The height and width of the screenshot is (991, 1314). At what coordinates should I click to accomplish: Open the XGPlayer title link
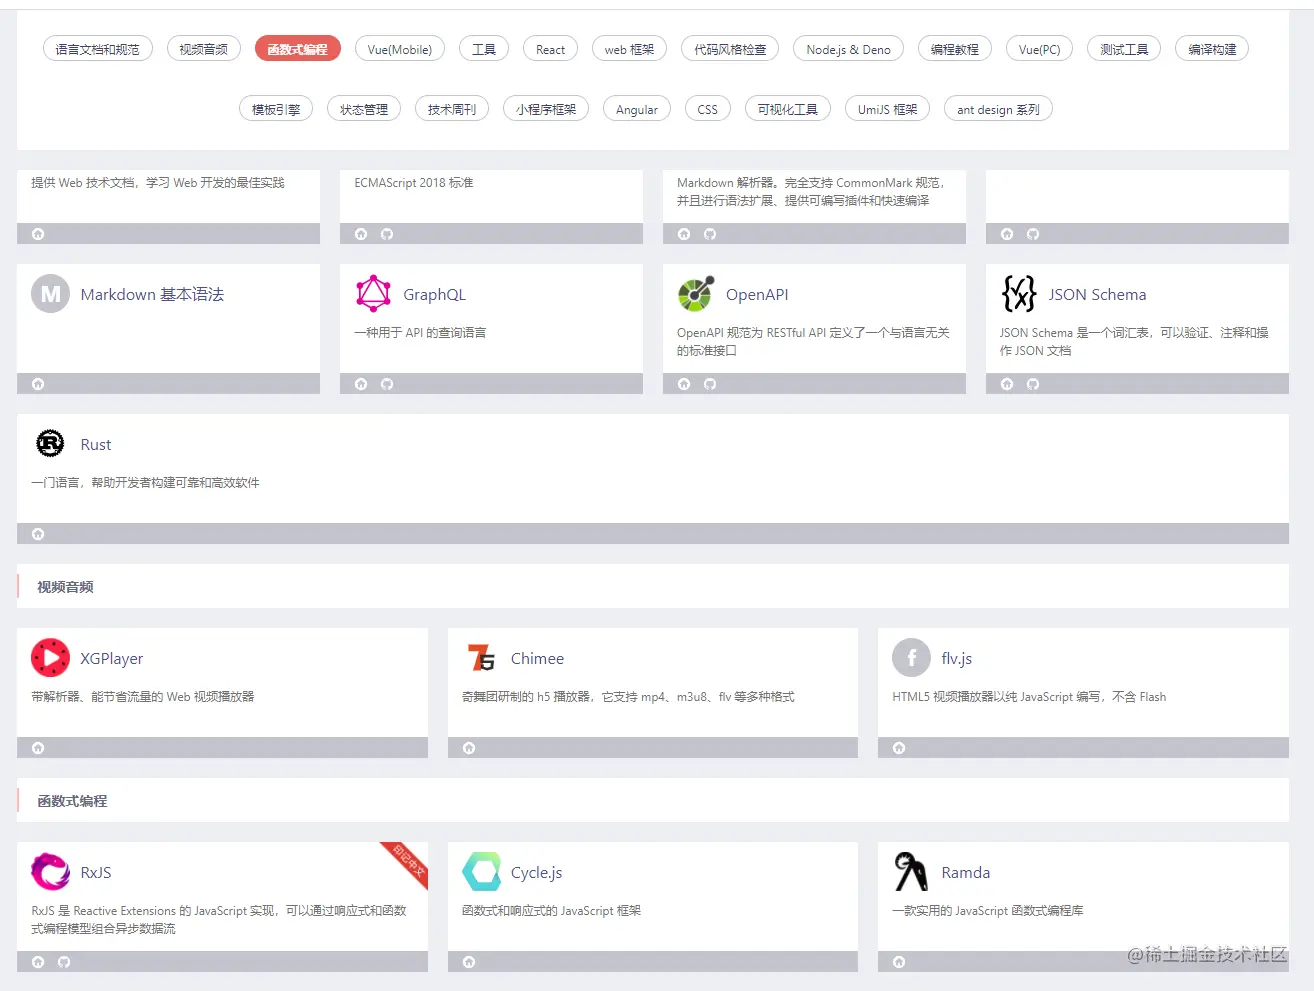112,658
